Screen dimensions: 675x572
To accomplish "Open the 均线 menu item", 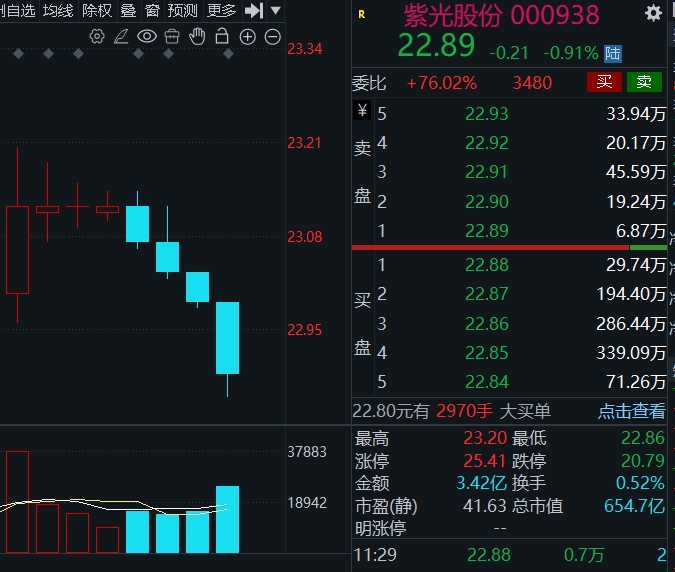I will [58, 10].
